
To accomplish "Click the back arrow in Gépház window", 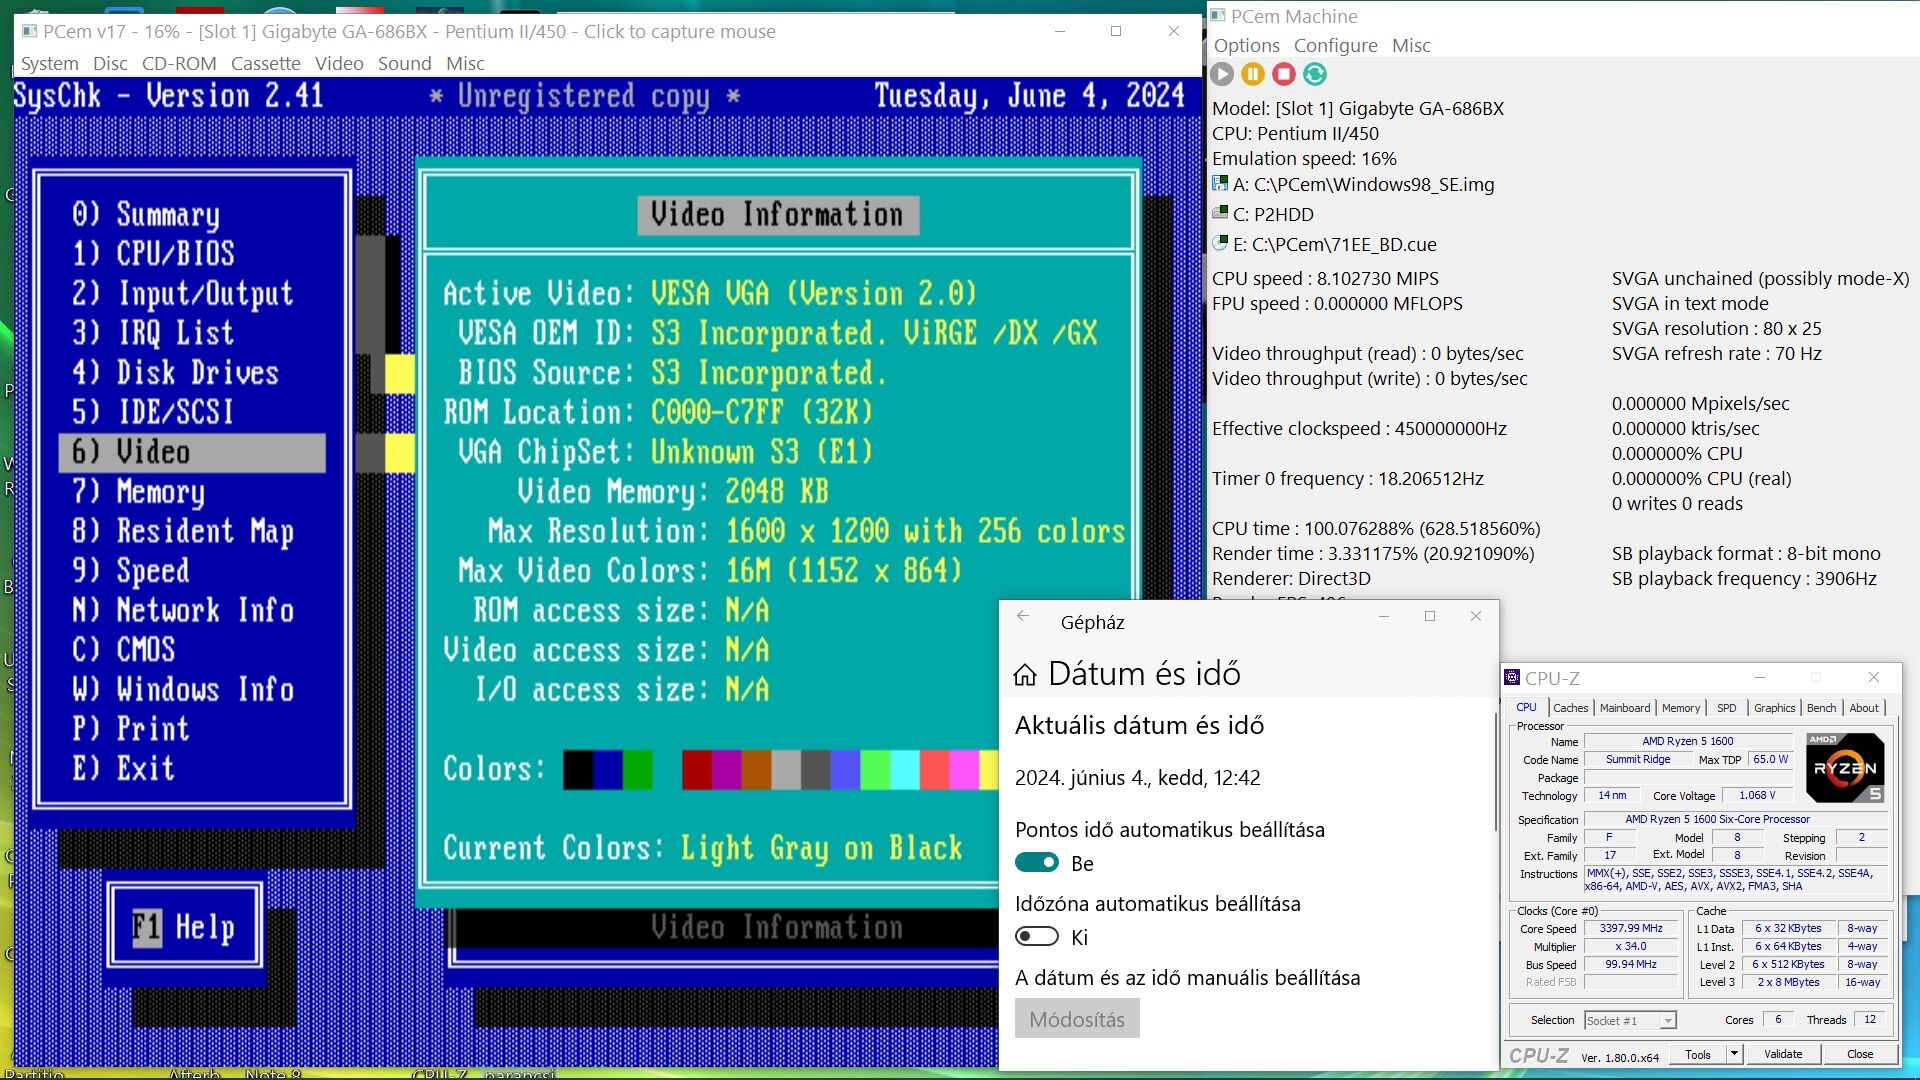I will pyautogui.click(x=1023, y=616).
